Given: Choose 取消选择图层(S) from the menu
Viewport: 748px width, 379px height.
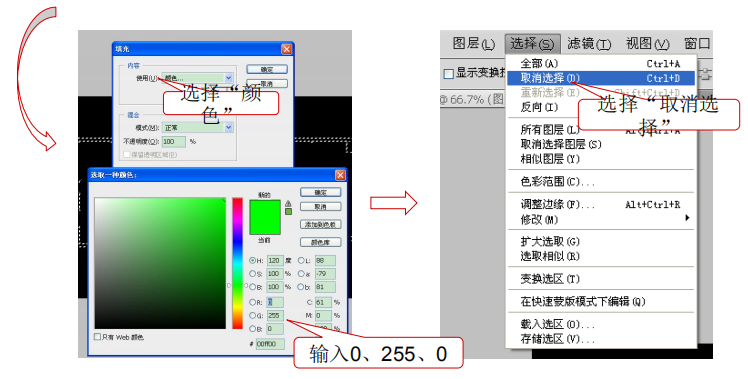Looking at the screenshot, I should [x=601, y=144].
